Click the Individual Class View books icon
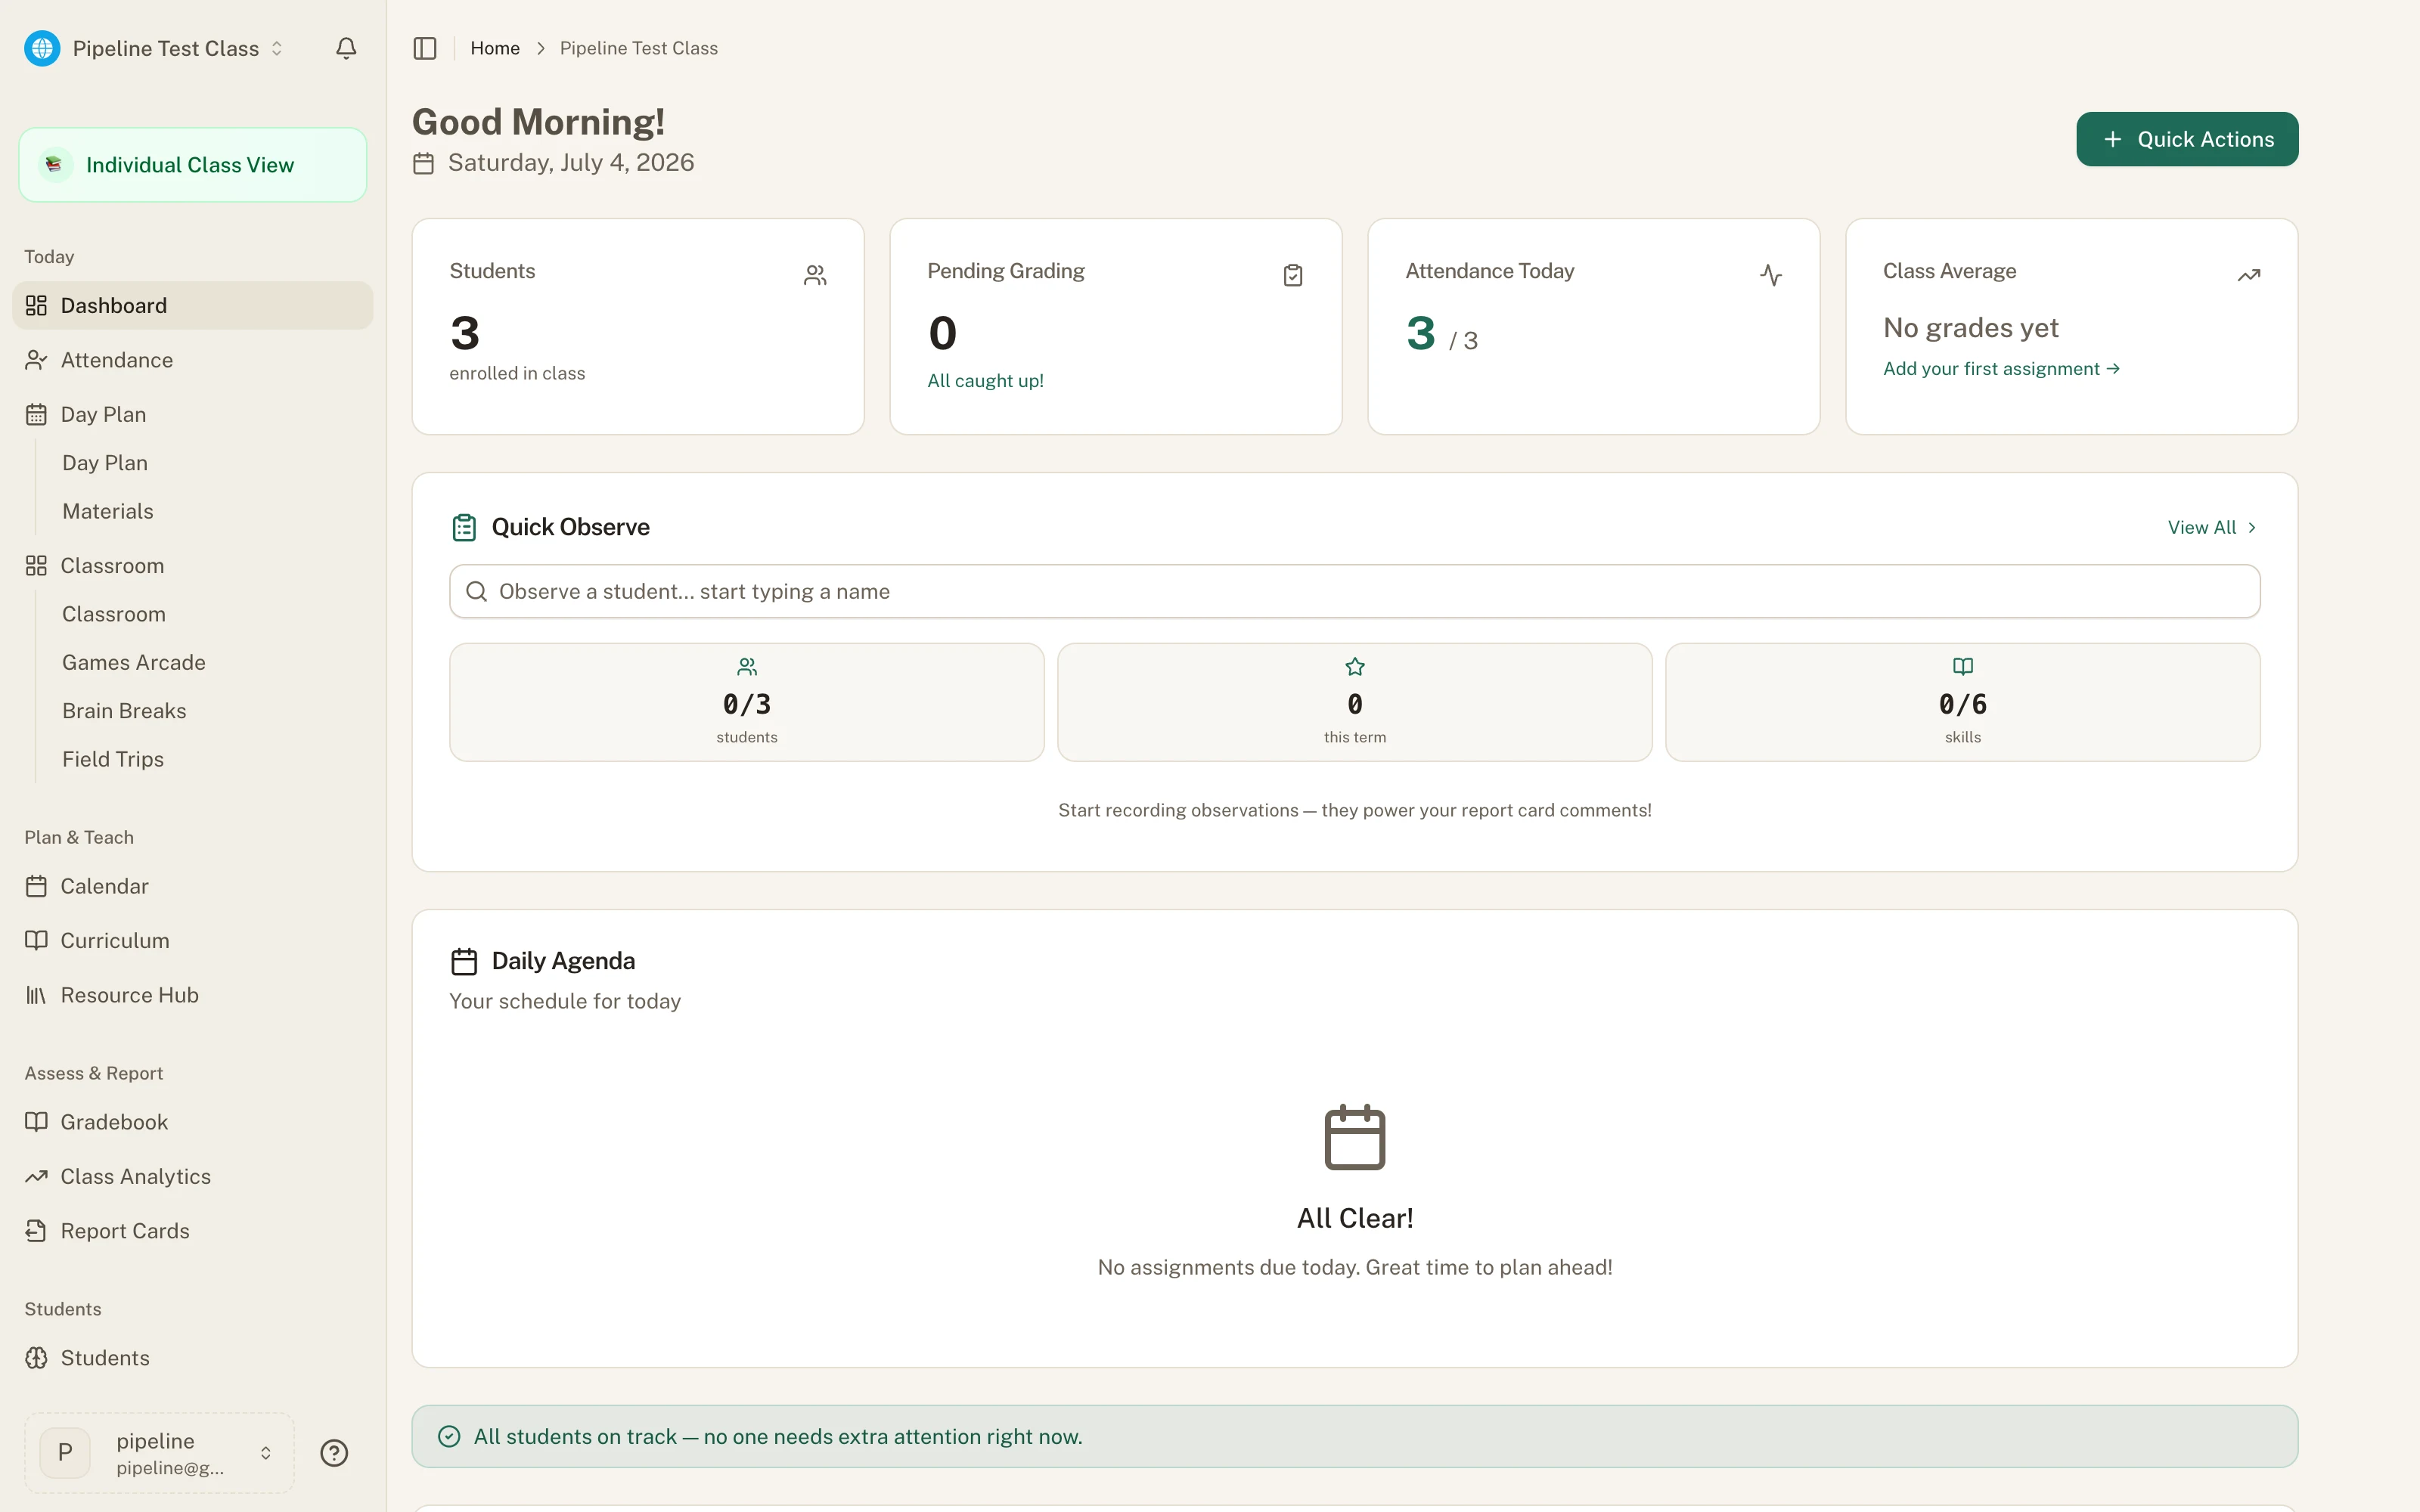Screen dimensions: 2420x1512 [x=55, y=164]
